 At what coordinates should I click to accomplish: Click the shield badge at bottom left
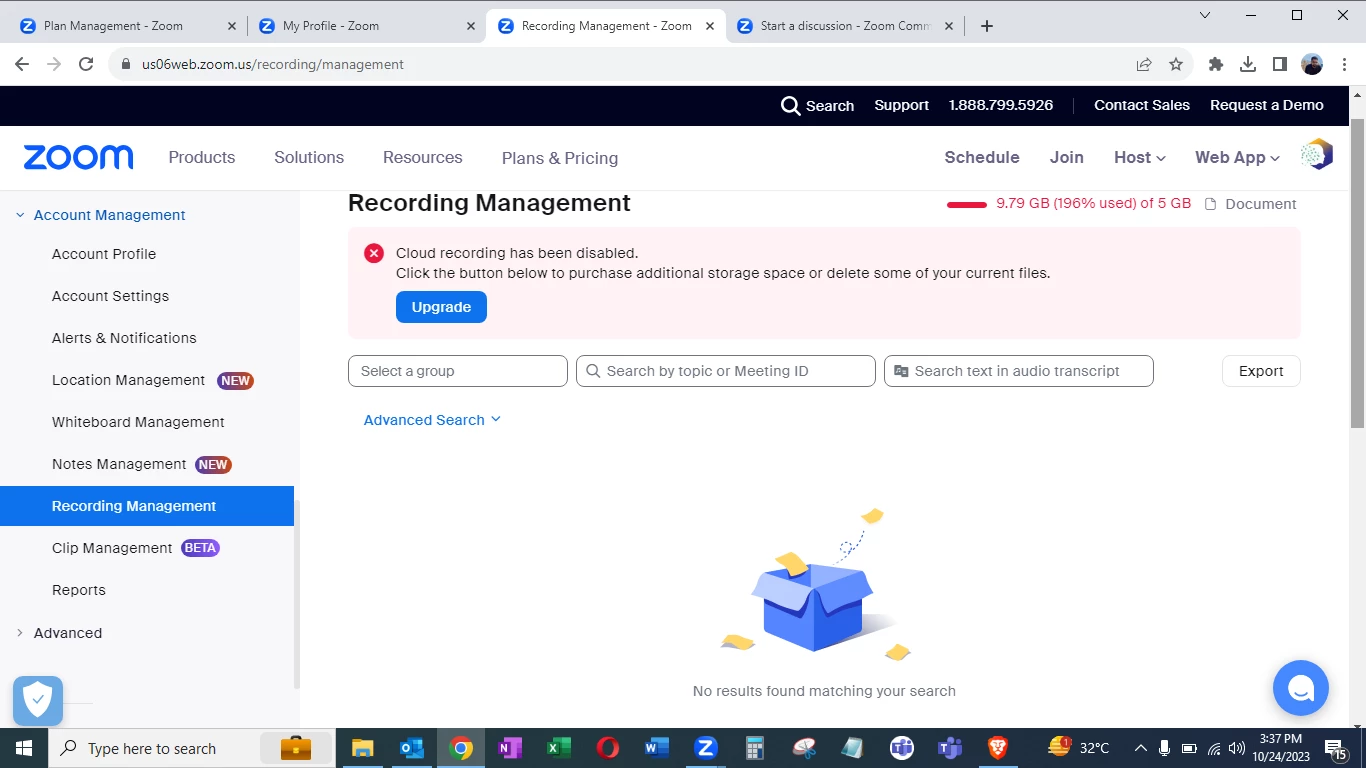click(38, 700)
